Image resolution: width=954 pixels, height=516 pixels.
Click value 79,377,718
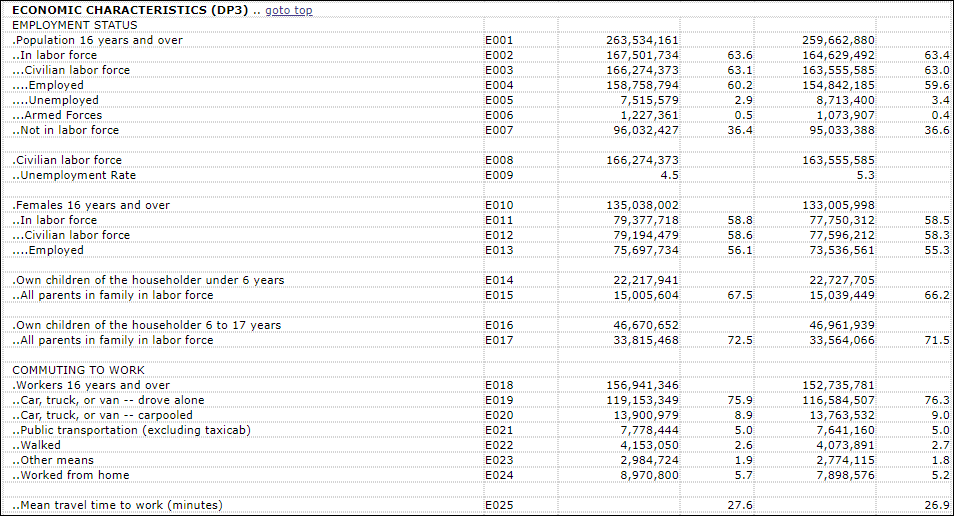[646, 220]
